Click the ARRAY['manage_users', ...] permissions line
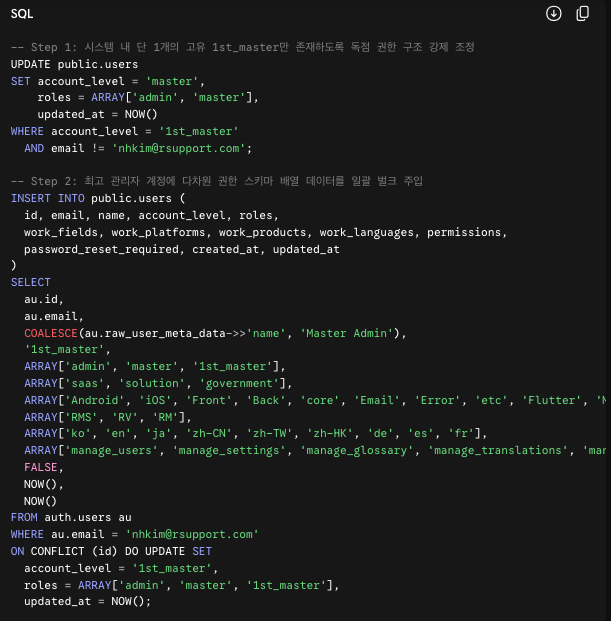Image resolution: width=611 pixels, height=621 pixels. pos(315,451)
